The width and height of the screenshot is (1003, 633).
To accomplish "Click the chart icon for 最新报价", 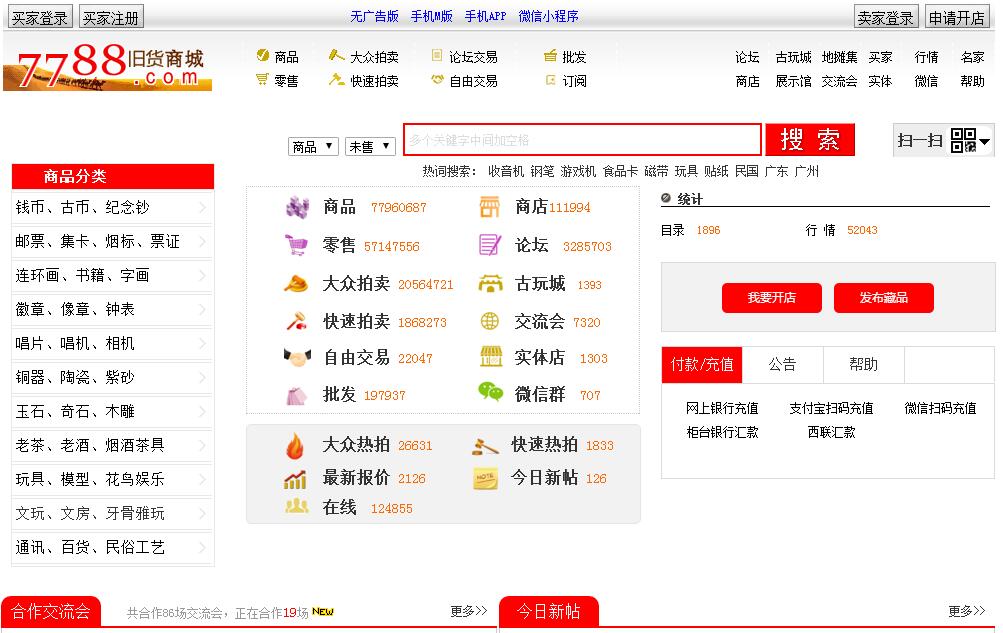I will tap(295, 479).
